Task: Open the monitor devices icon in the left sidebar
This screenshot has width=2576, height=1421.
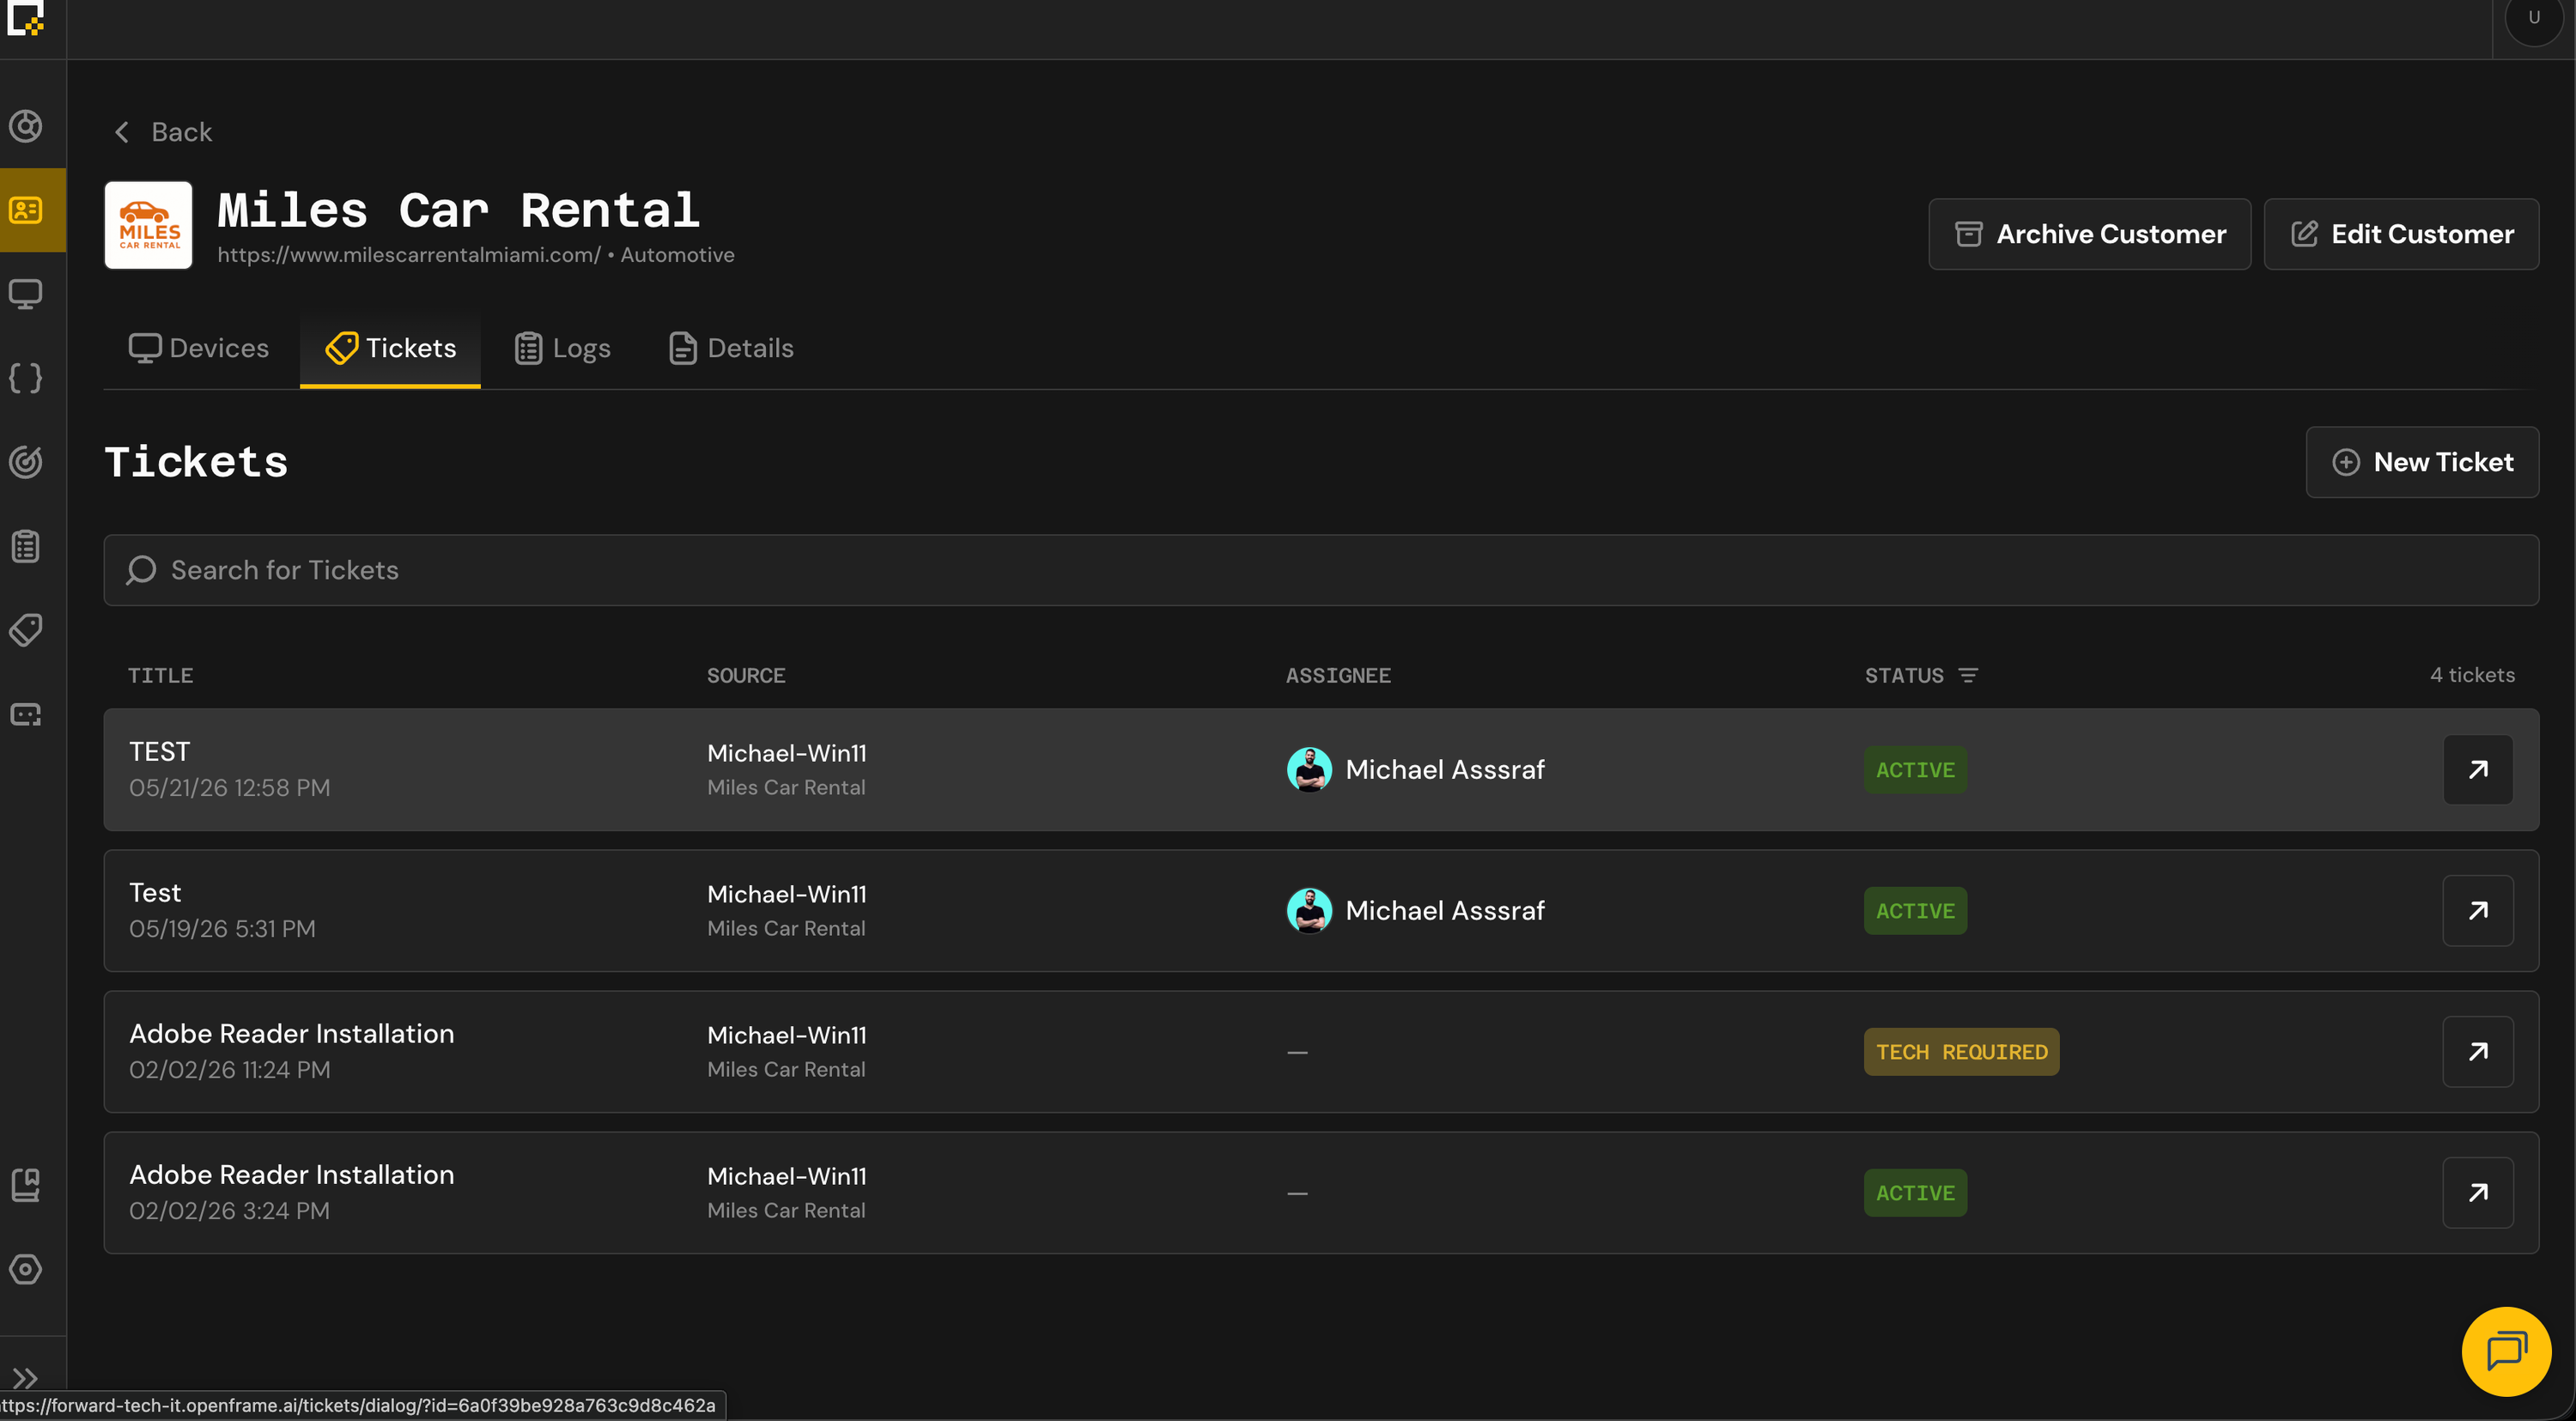Action: [26, 294]
